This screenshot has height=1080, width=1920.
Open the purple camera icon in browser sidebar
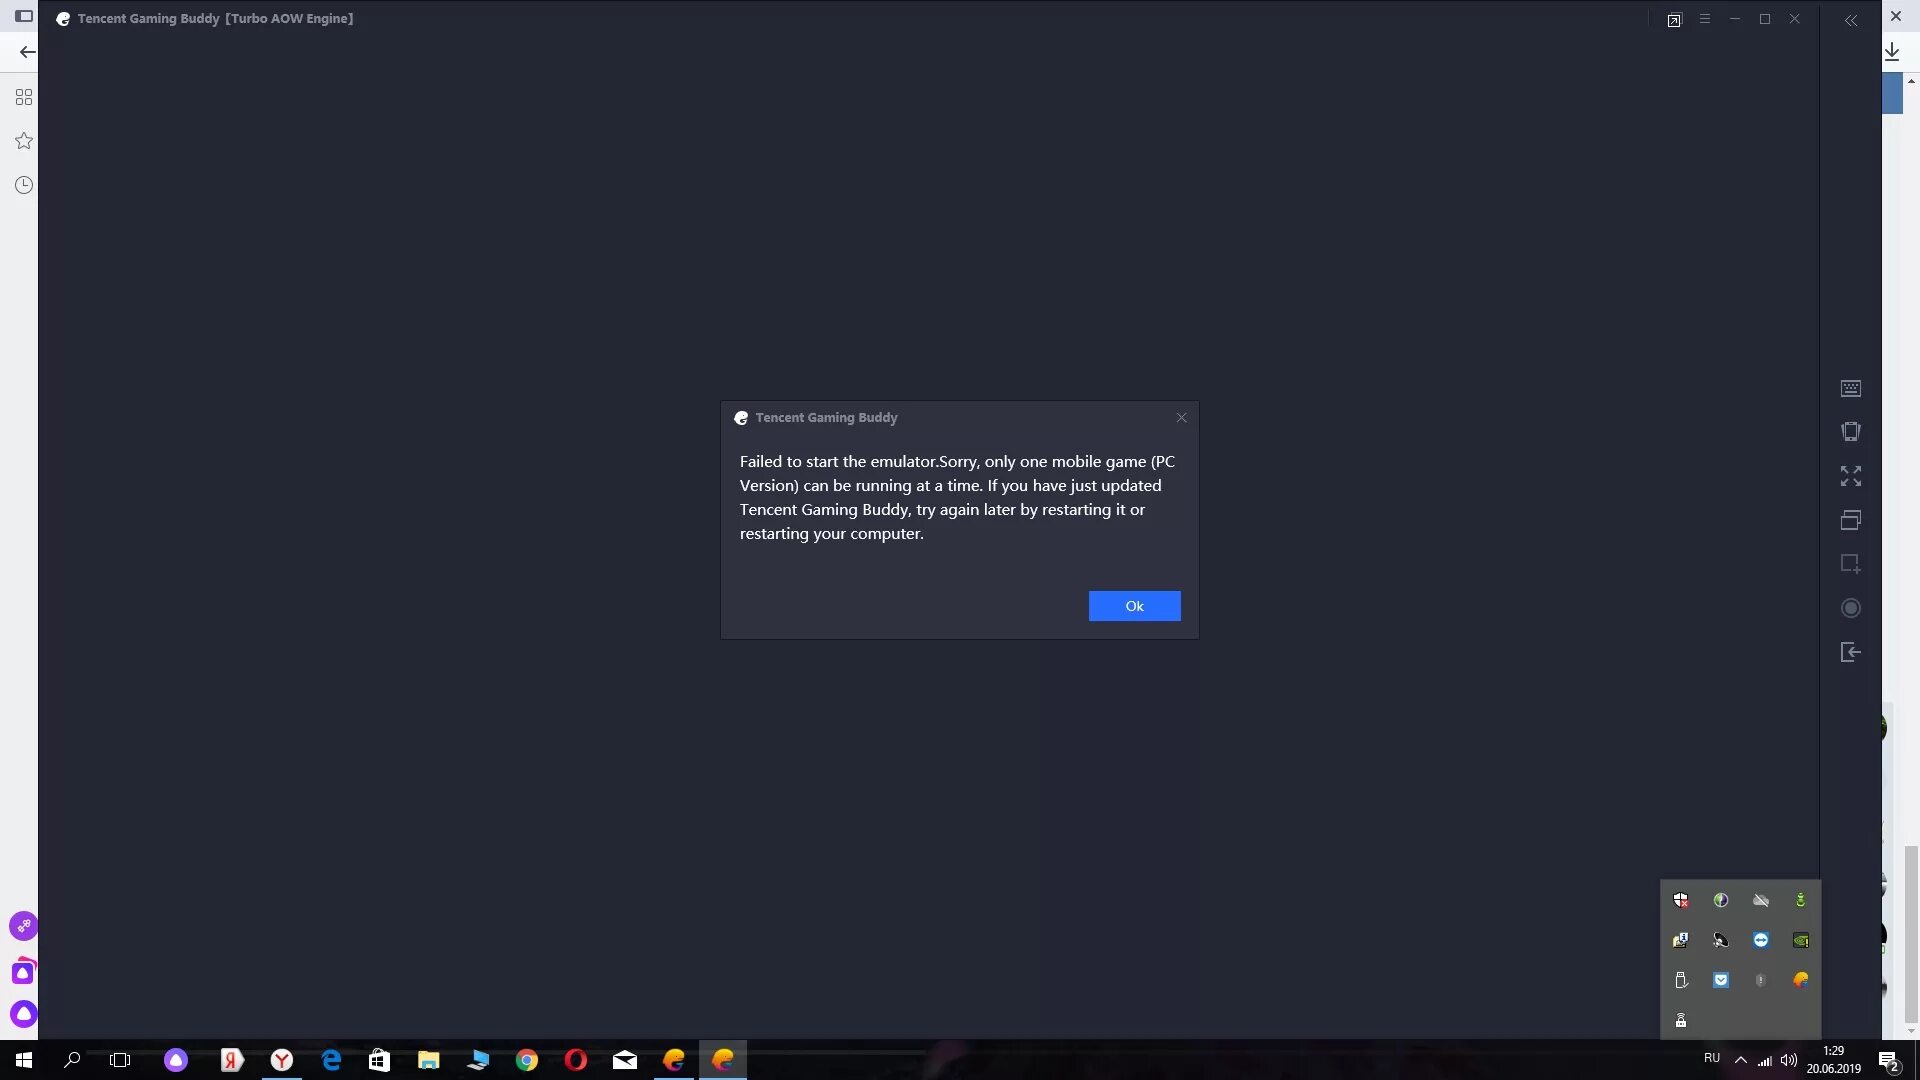pos(24,971)
